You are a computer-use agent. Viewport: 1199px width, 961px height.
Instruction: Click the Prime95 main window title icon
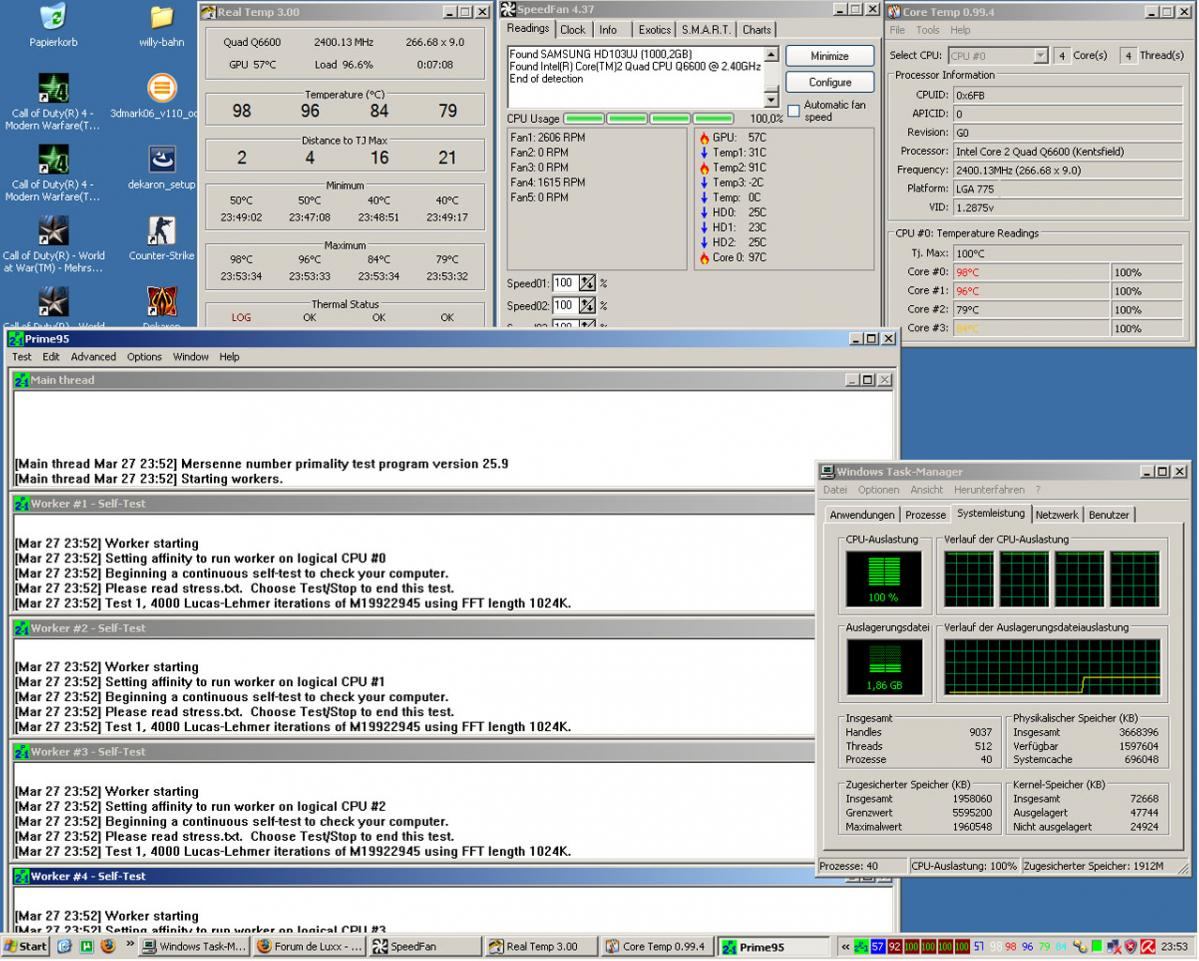pos(15,339)
